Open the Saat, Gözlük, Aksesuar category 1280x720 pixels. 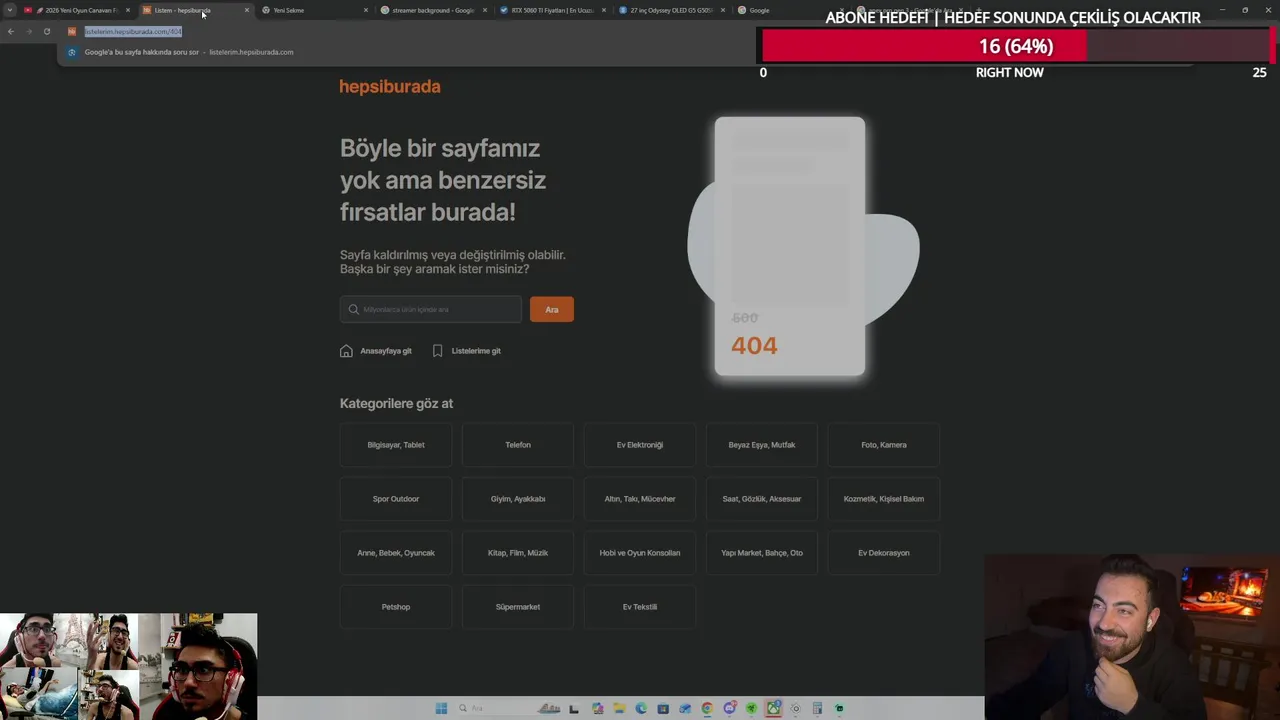(x=762, y=499)
